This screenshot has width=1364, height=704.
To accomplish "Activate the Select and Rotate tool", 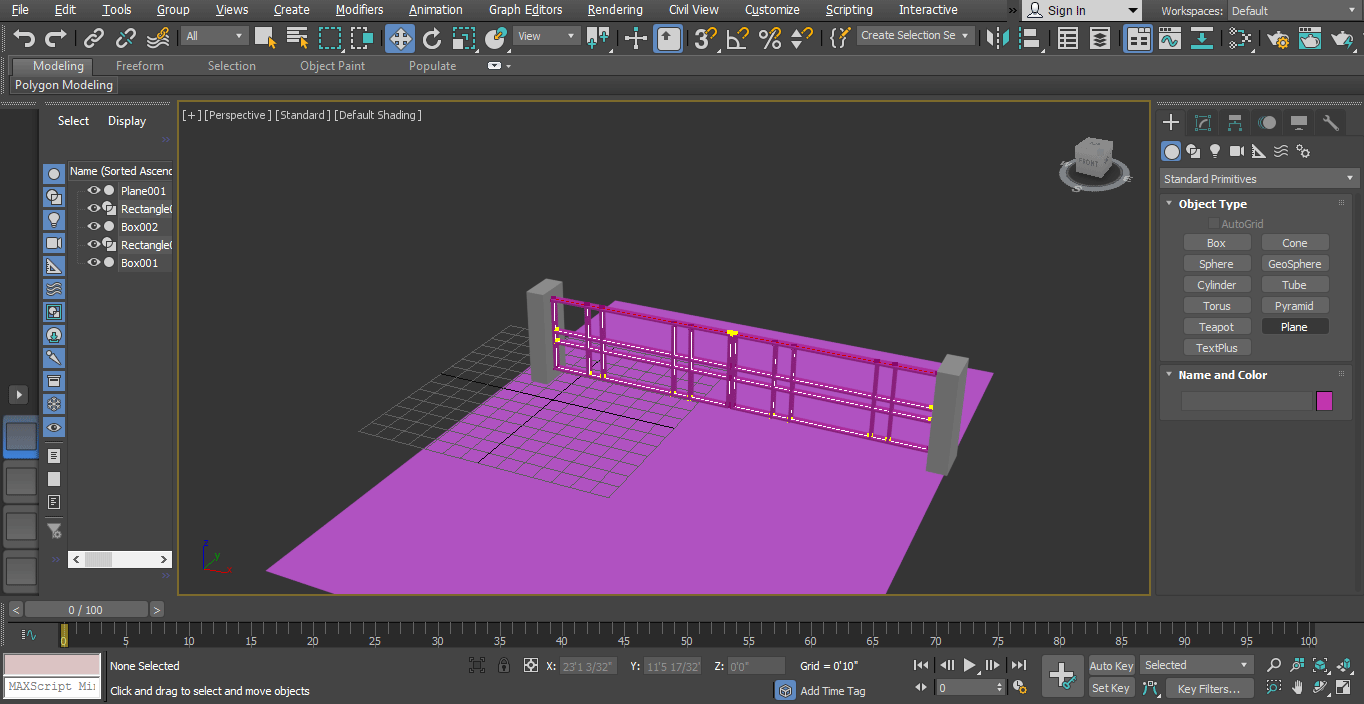I will (x=431, y=38).
